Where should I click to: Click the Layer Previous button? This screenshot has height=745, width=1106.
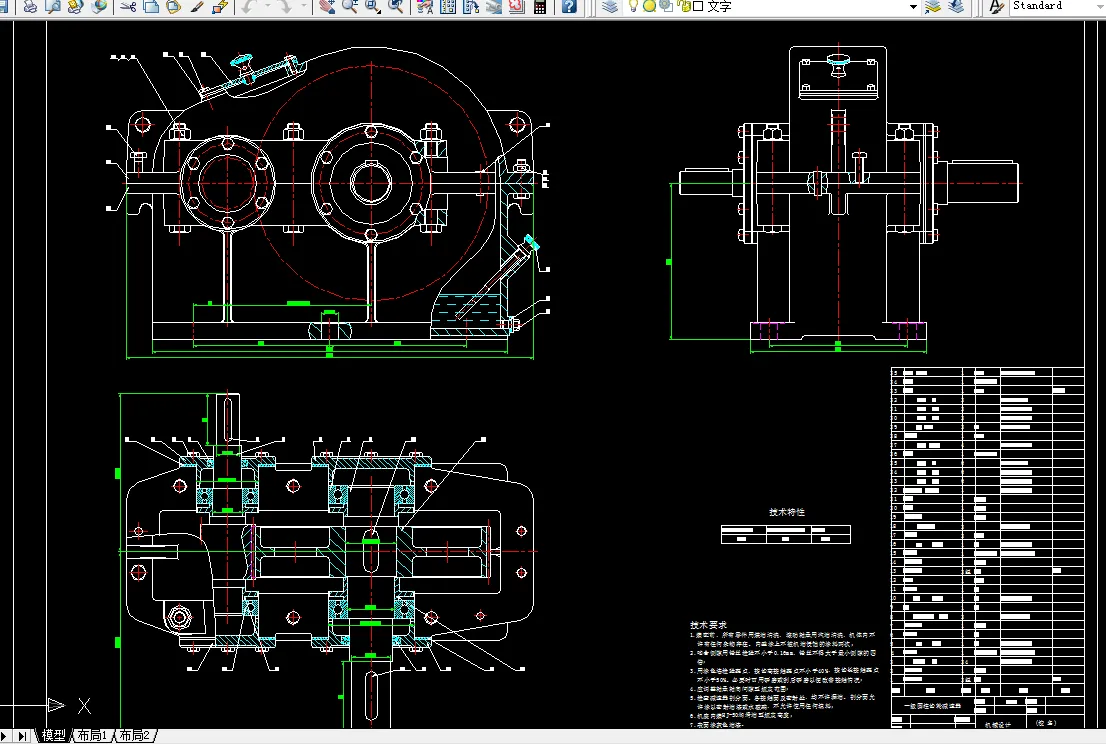957,6
